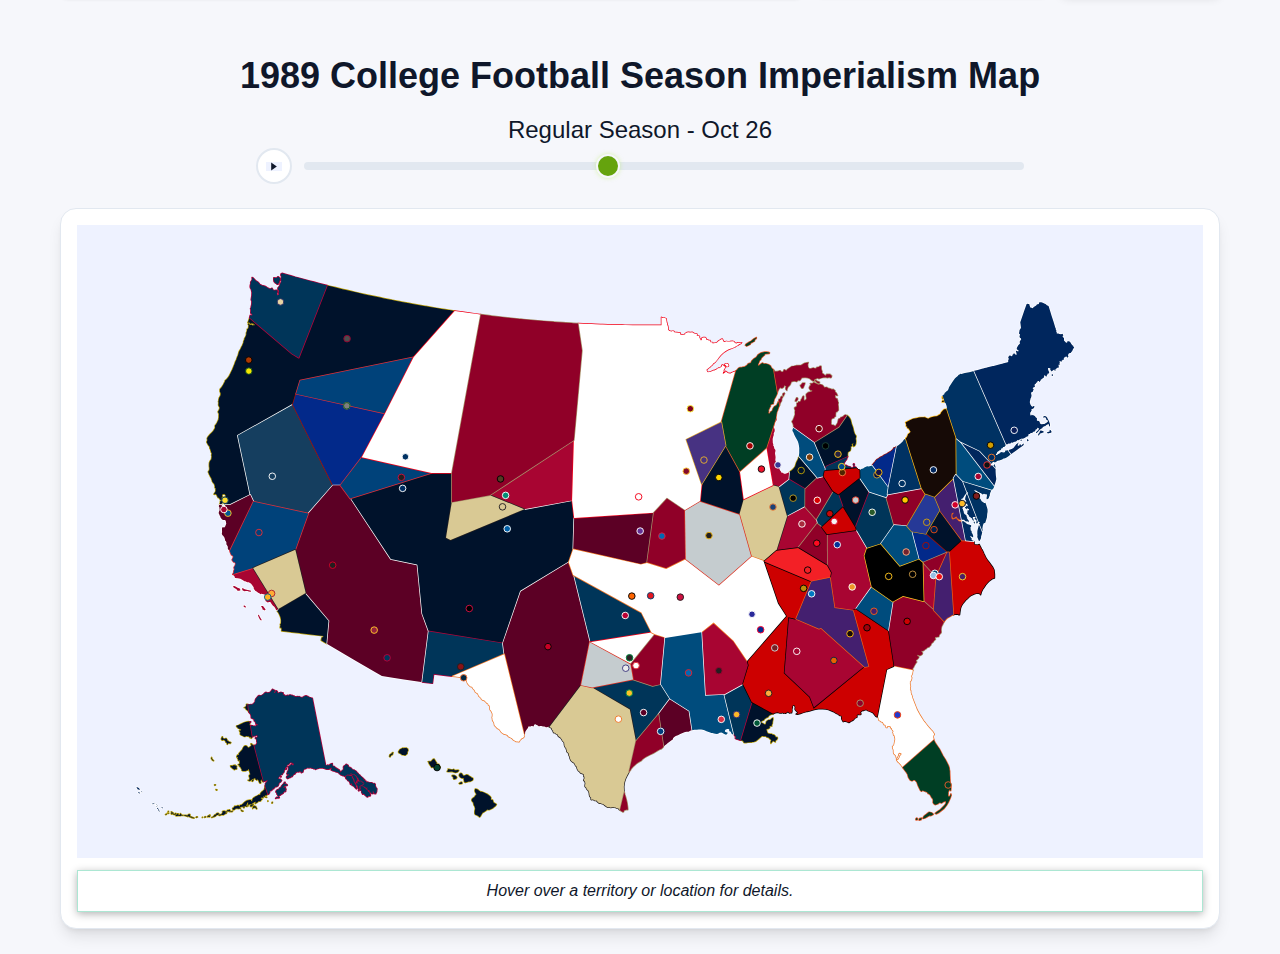Click the maroon marker on the green Upper Michigan territory

(x=750, y=444)
